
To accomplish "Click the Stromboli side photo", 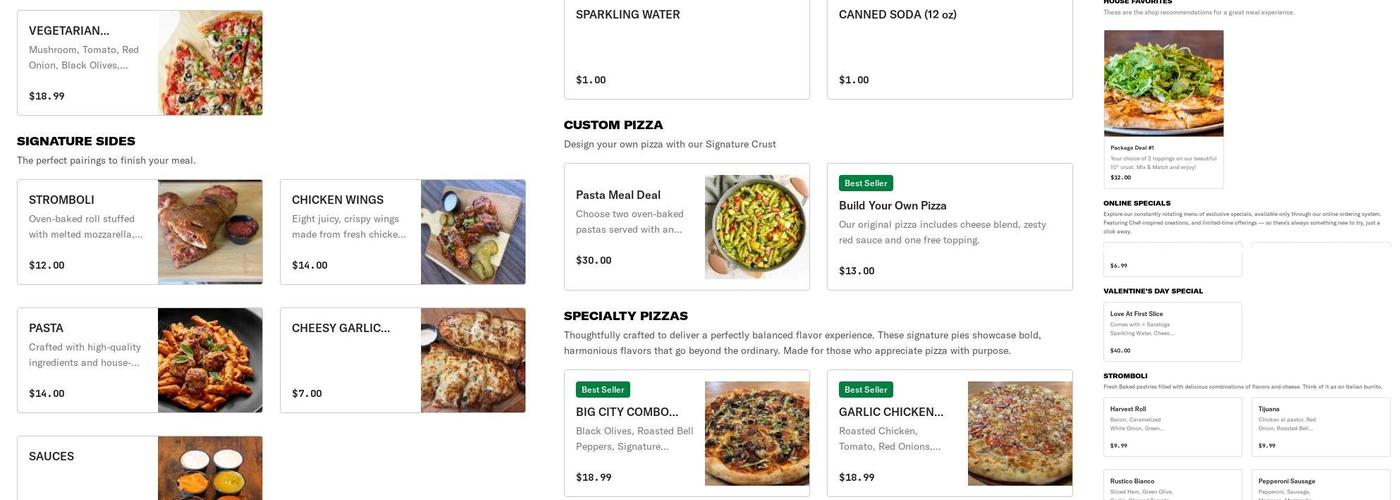I will 210,232.
